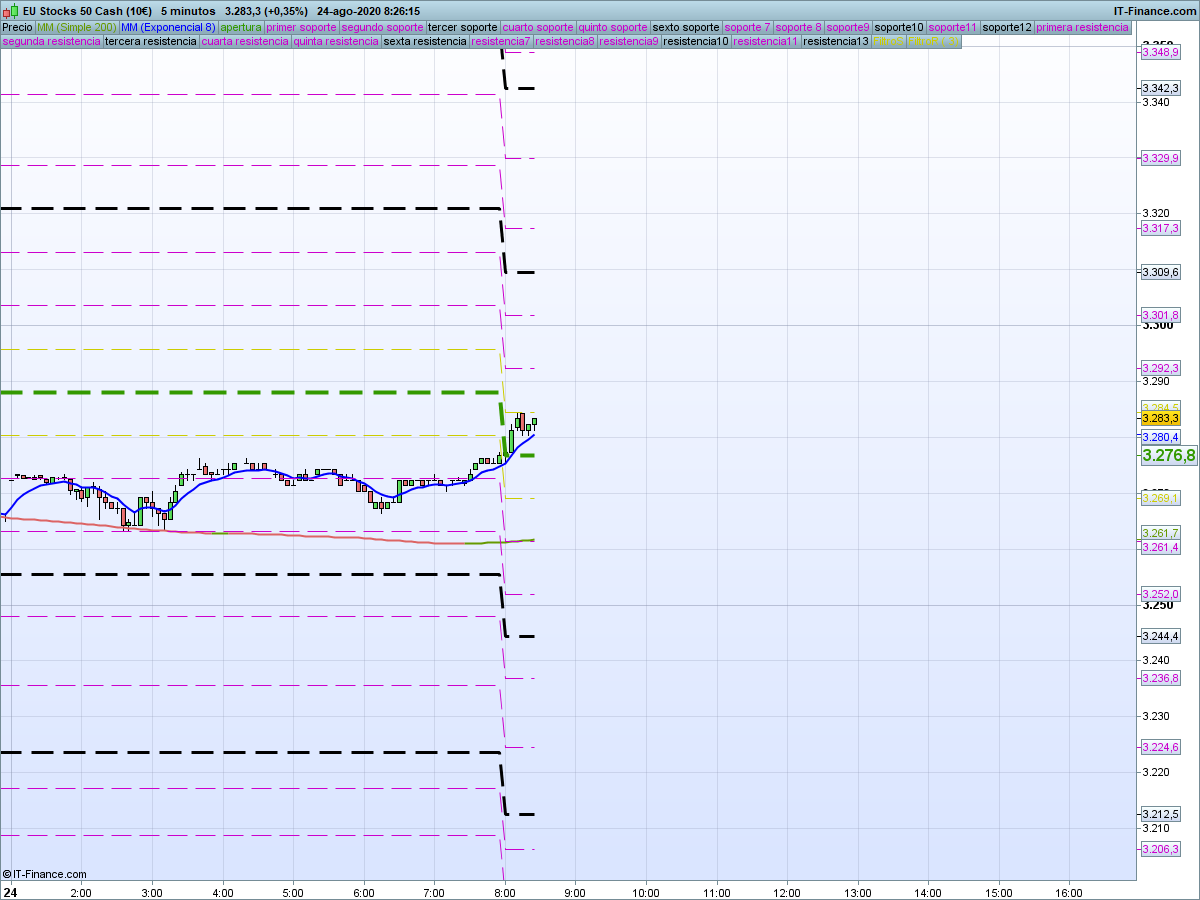Click the 'primer soporte' legend label
1200x900 pixels.
tap(301, 27)
